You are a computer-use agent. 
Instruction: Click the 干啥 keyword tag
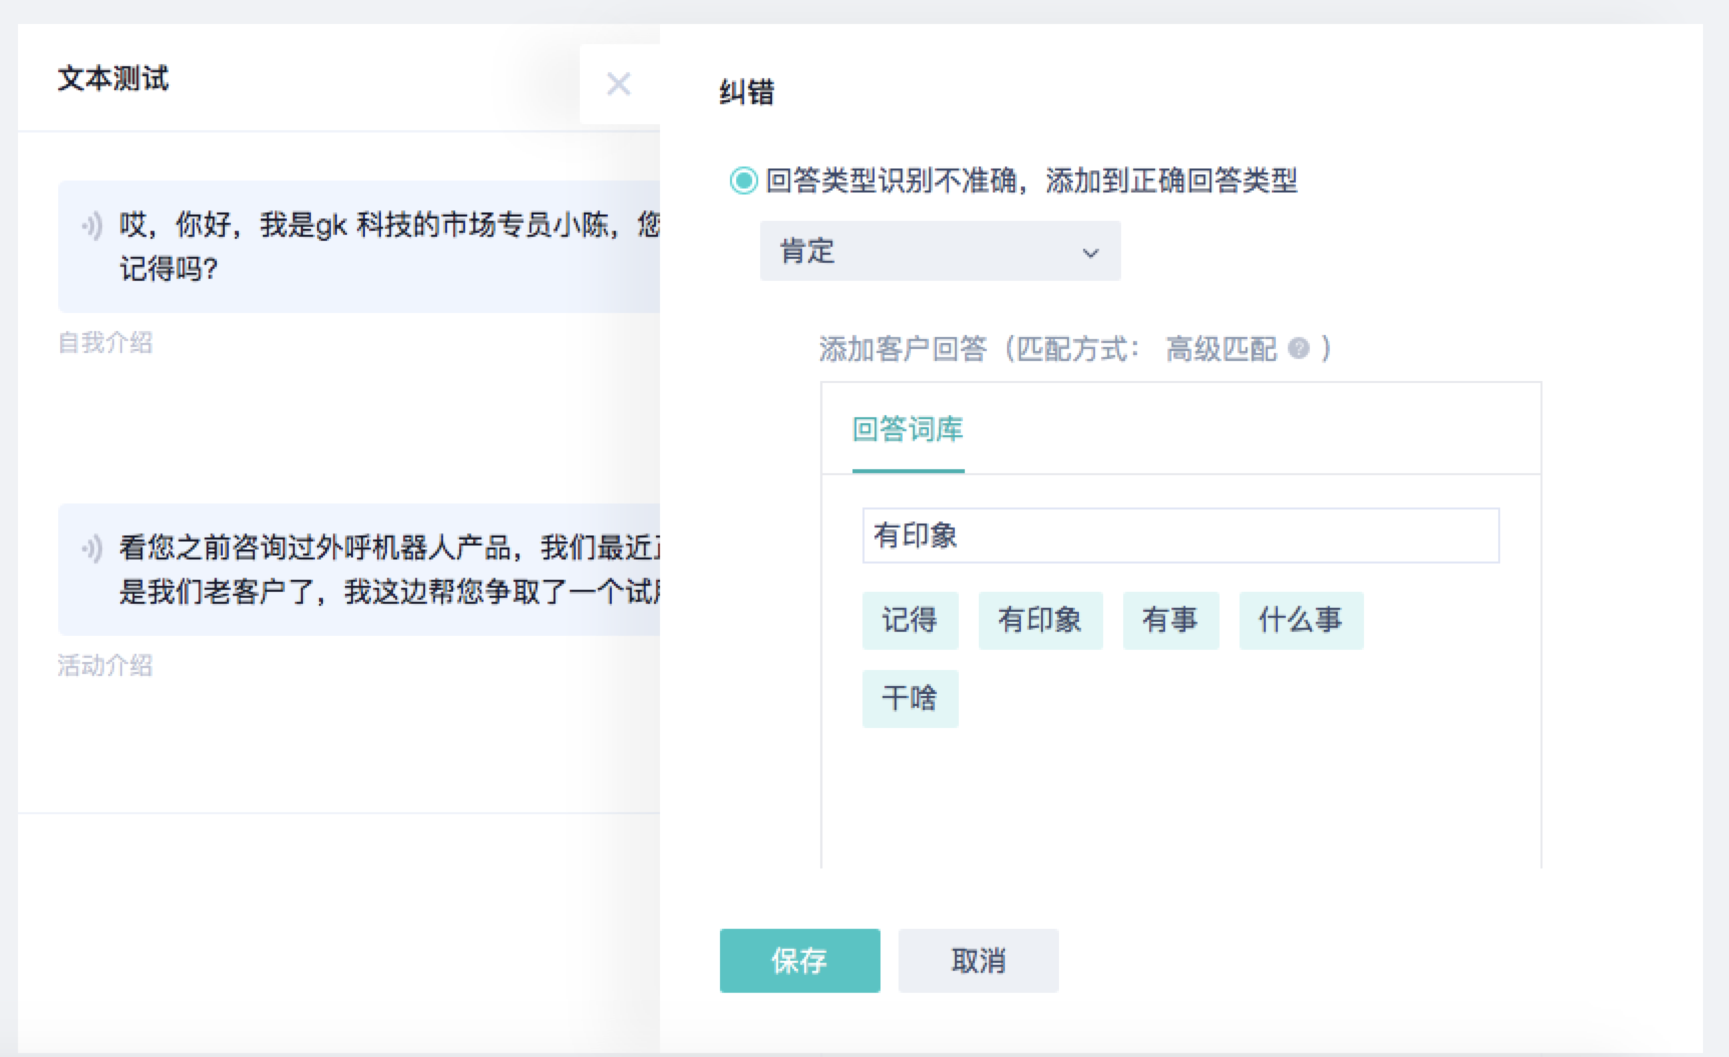click(x=909, y=698)
